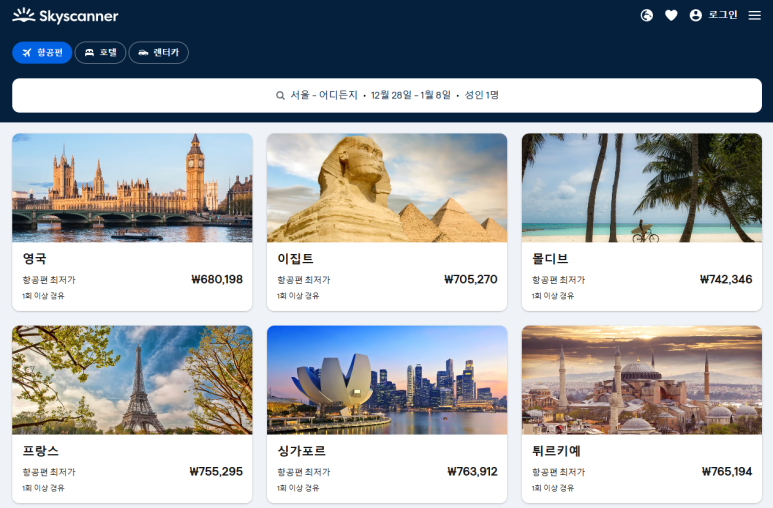Click 항공편 최저가 label on 튀르키예 card
Image resolution: width=773 pixels, height=508 pixels.
(559, 472)
